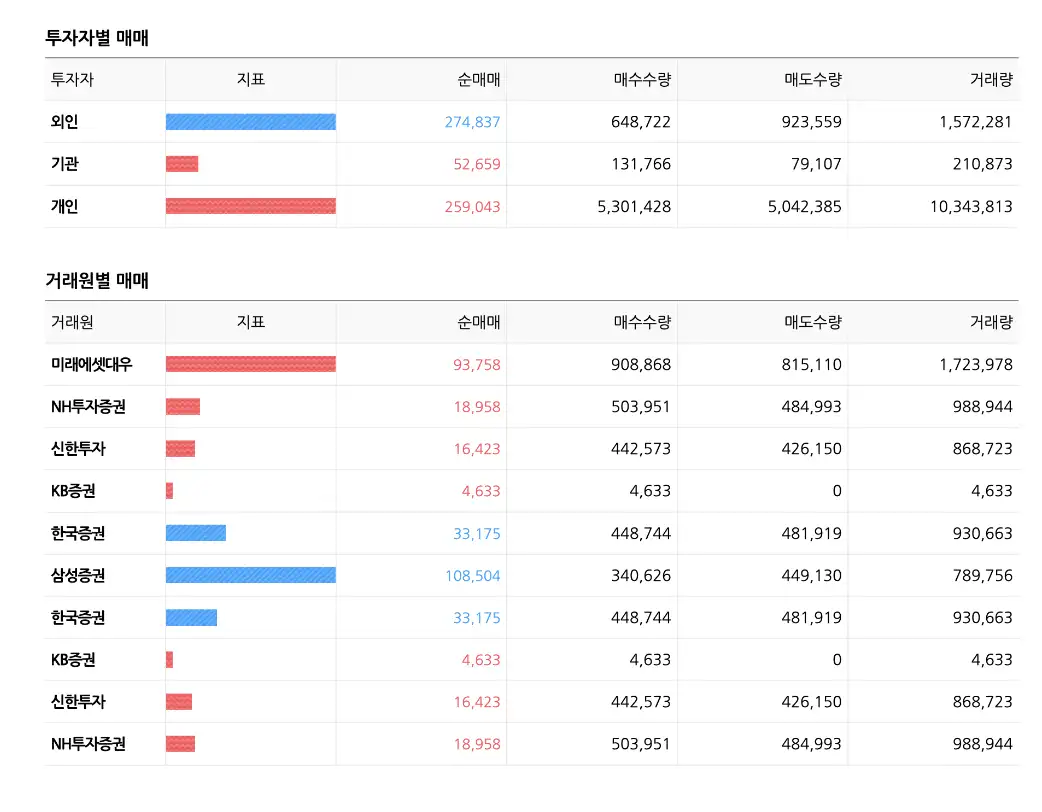Click the red indicator bar for 미래에셋대우

(x=250, y=364)
